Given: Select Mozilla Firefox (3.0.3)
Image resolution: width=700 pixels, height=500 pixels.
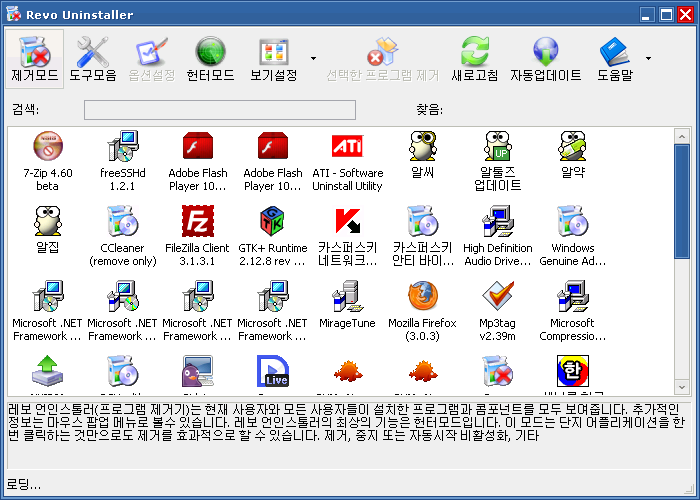Looking at the screenshot, I should pos(422,312).
